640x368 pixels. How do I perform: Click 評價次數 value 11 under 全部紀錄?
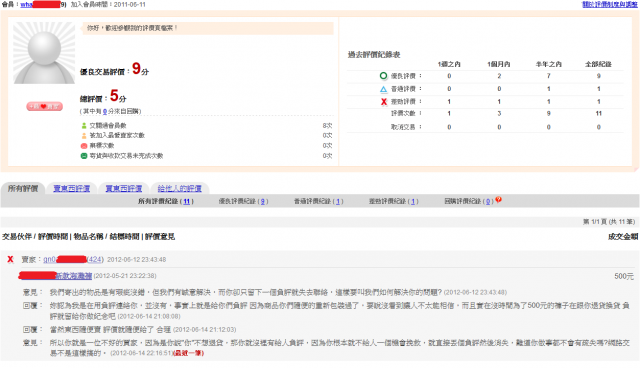click(598, 113)
